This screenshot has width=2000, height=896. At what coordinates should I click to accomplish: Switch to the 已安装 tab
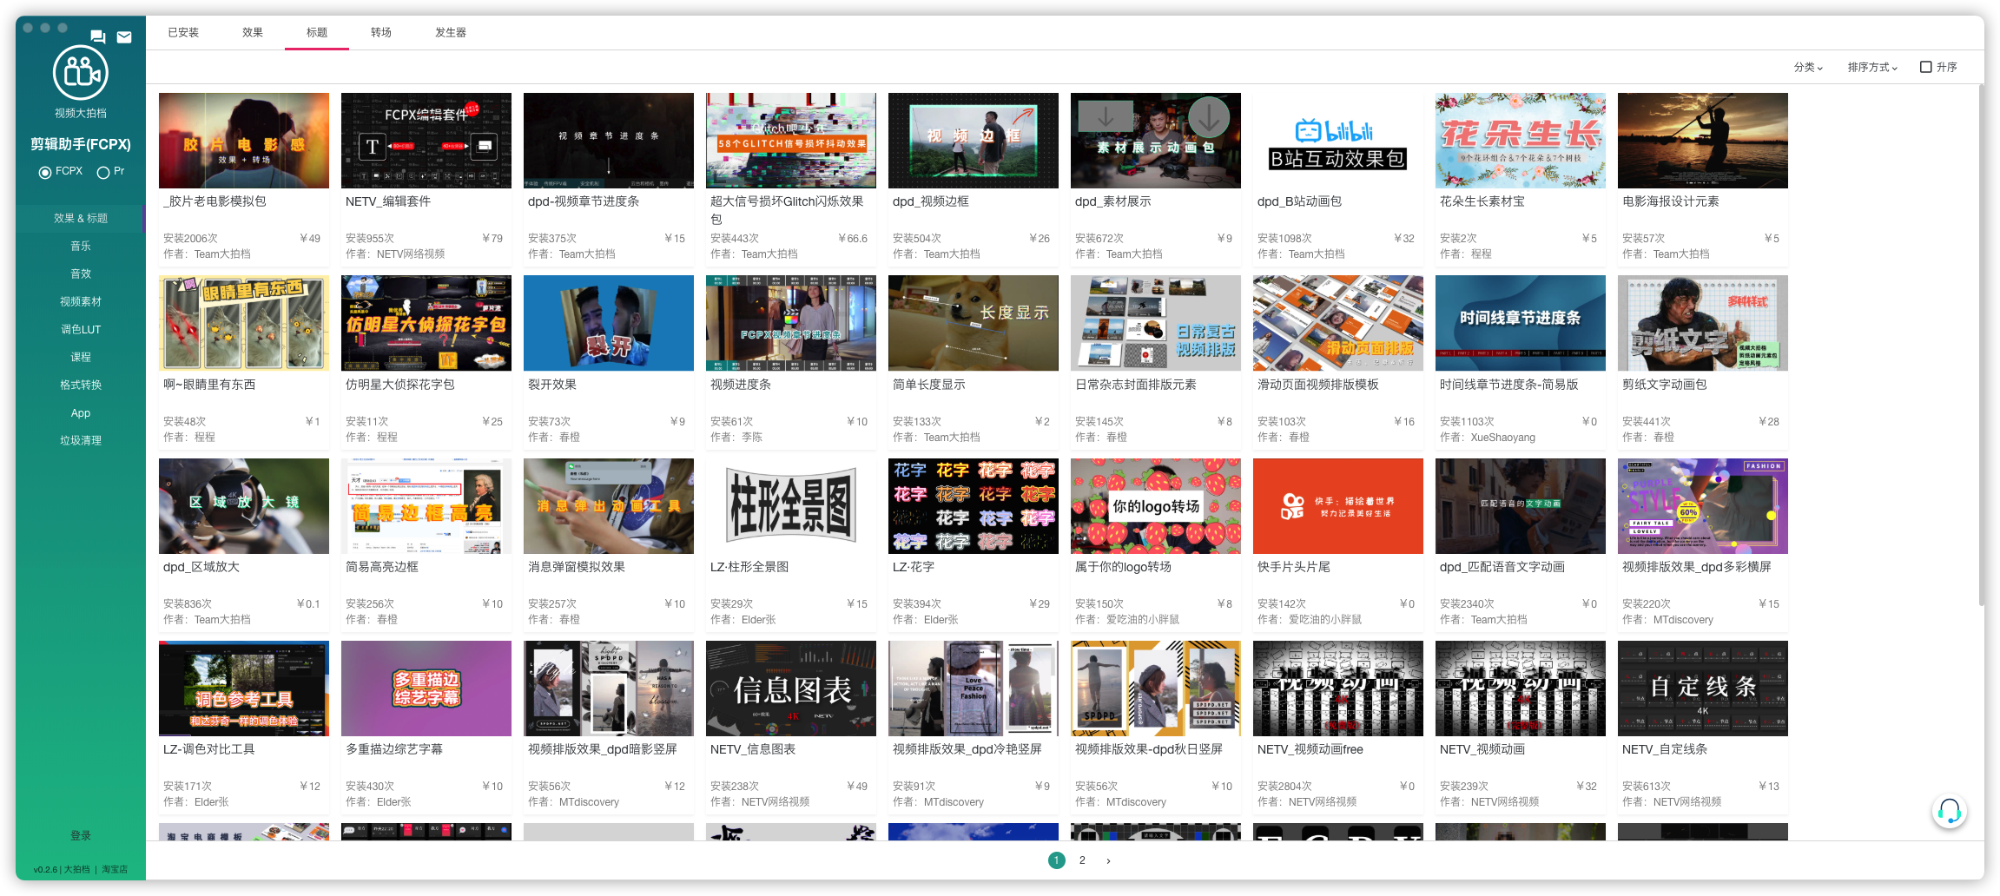183,32
